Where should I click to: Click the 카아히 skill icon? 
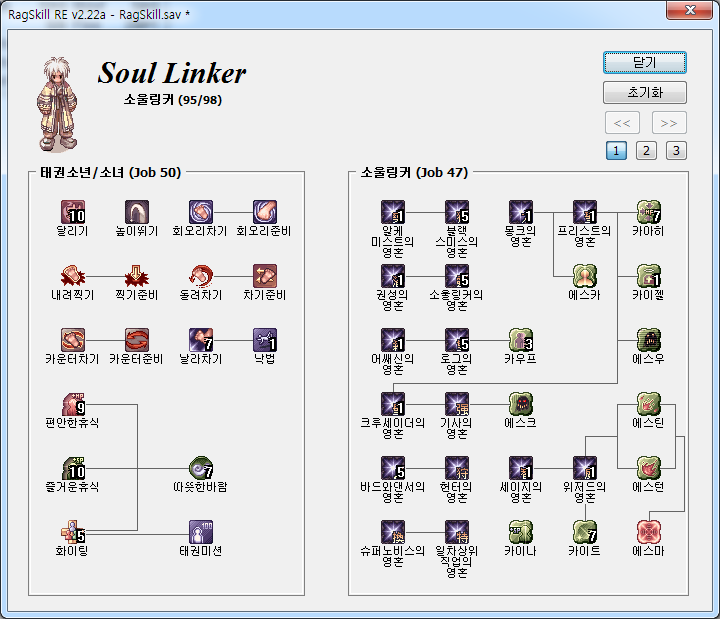click(x=649, y=212)
